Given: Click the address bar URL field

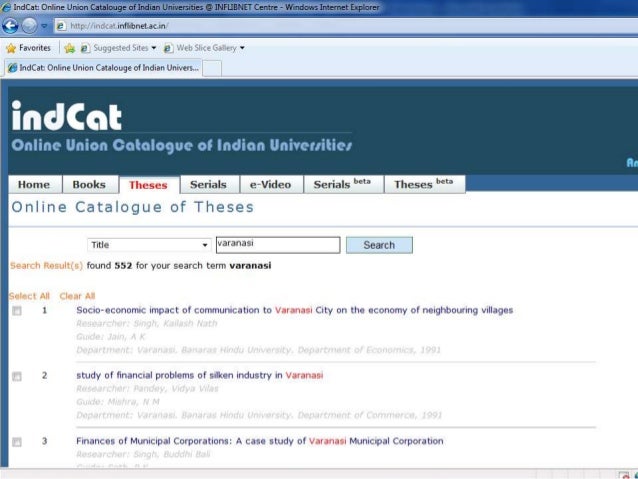Looking at the screenshot, I should 346,26.
